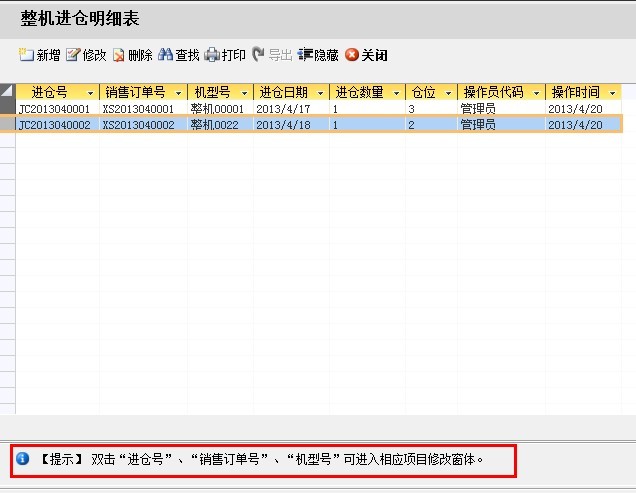This screenshot has width=636, height=493.
Task: Select 仓位 cell with value 2
Action: [x=432, y=125]
